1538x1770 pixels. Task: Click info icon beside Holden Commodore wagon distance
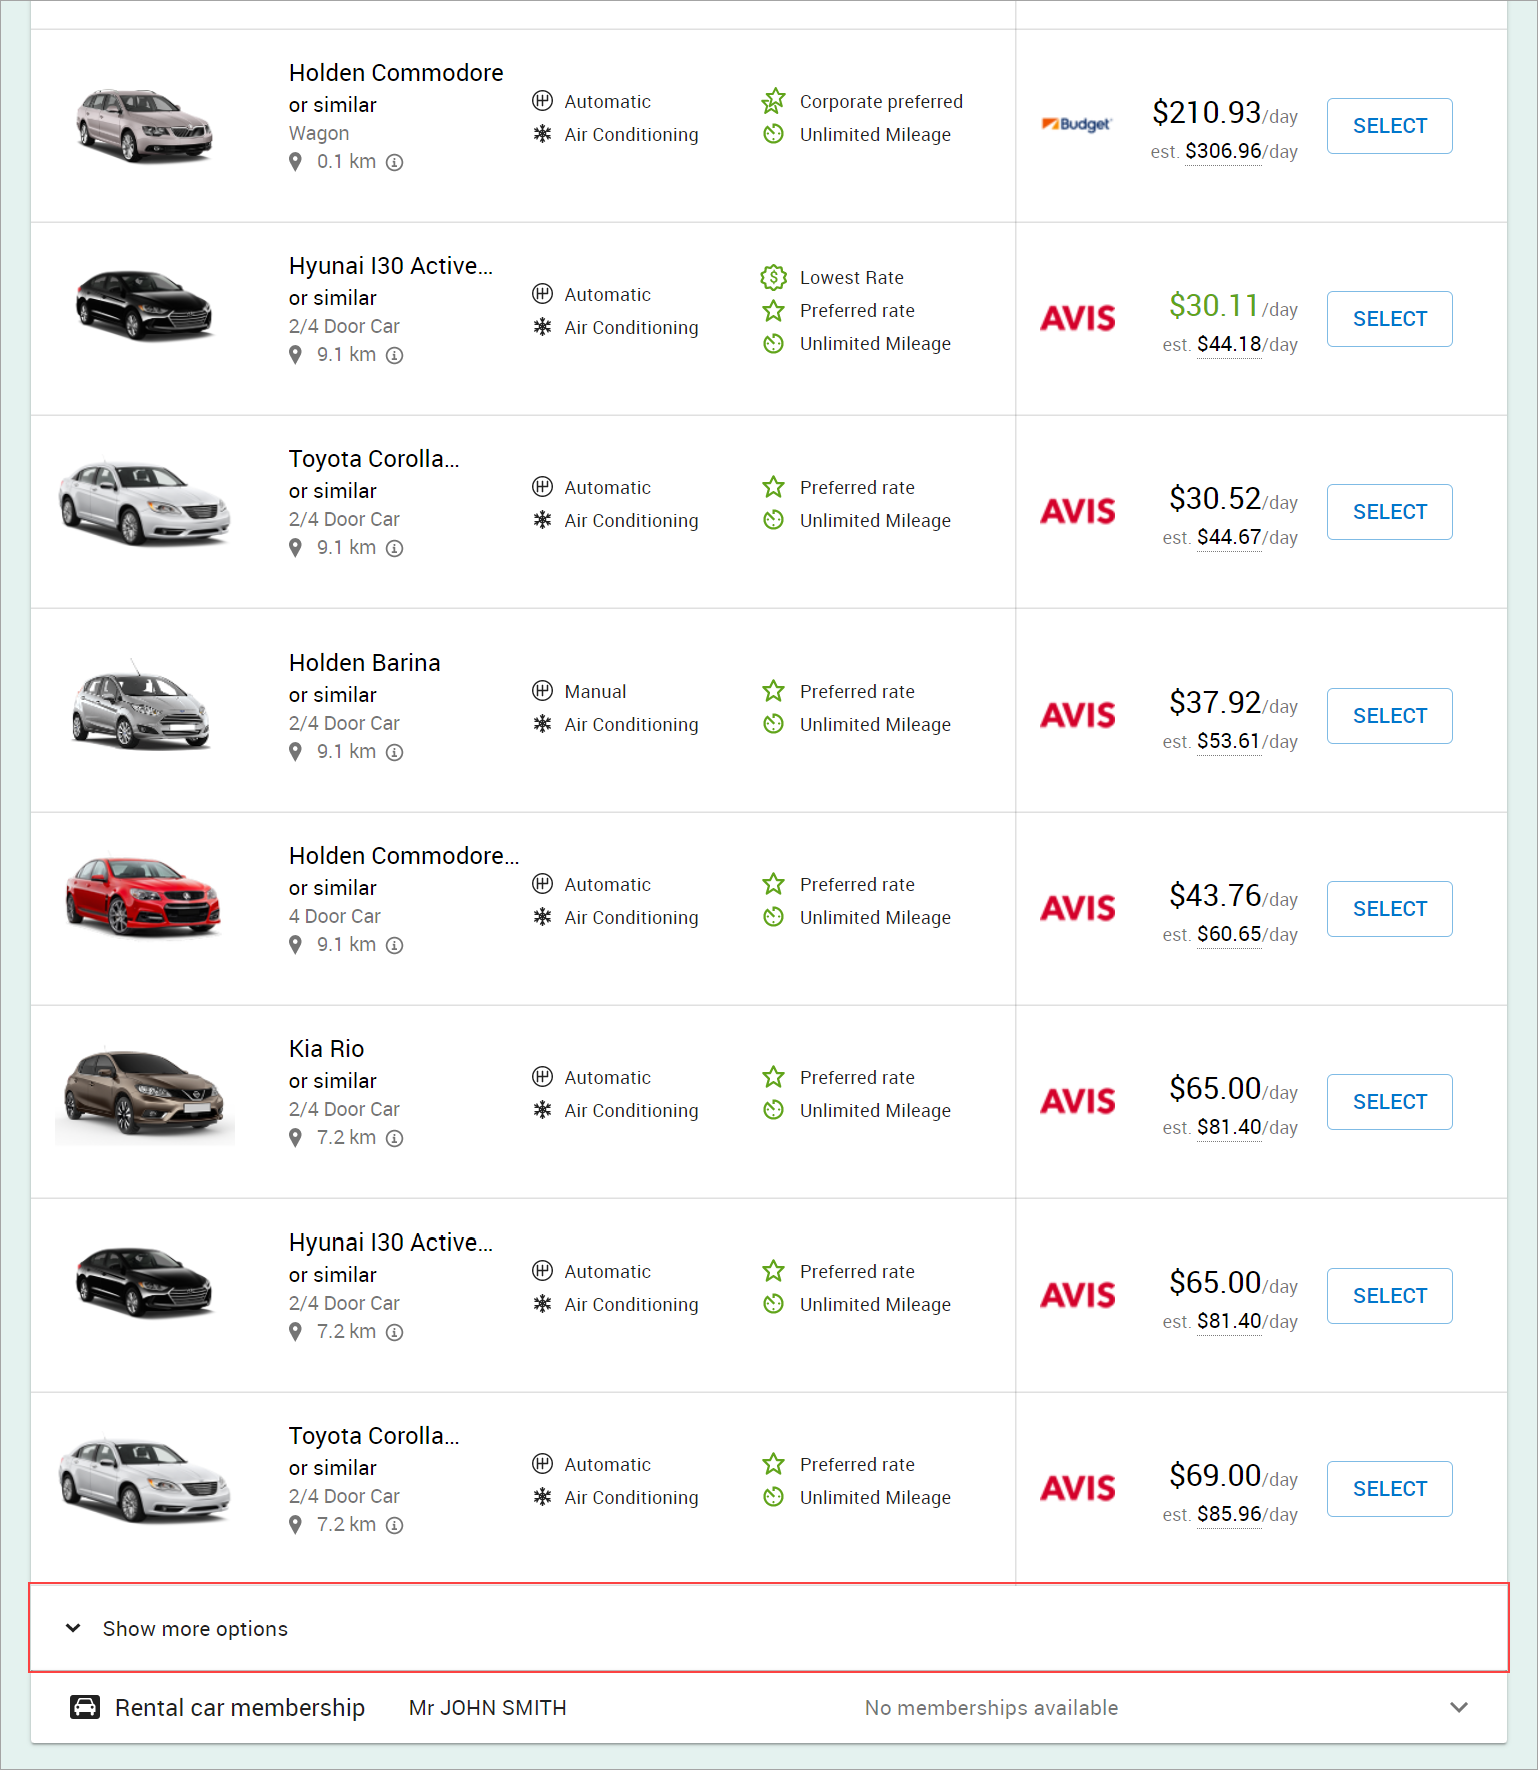pos(395,163)
